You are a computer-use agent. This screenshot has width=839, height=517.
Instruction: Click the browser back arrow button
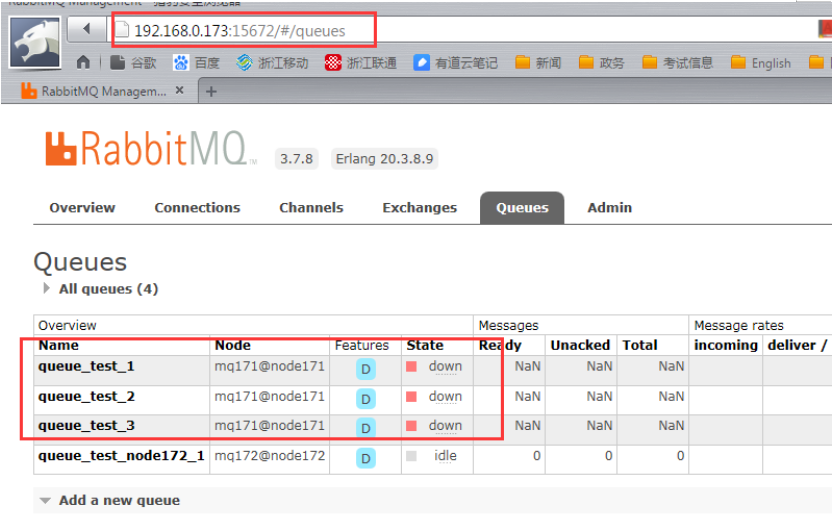pos(86,29)
